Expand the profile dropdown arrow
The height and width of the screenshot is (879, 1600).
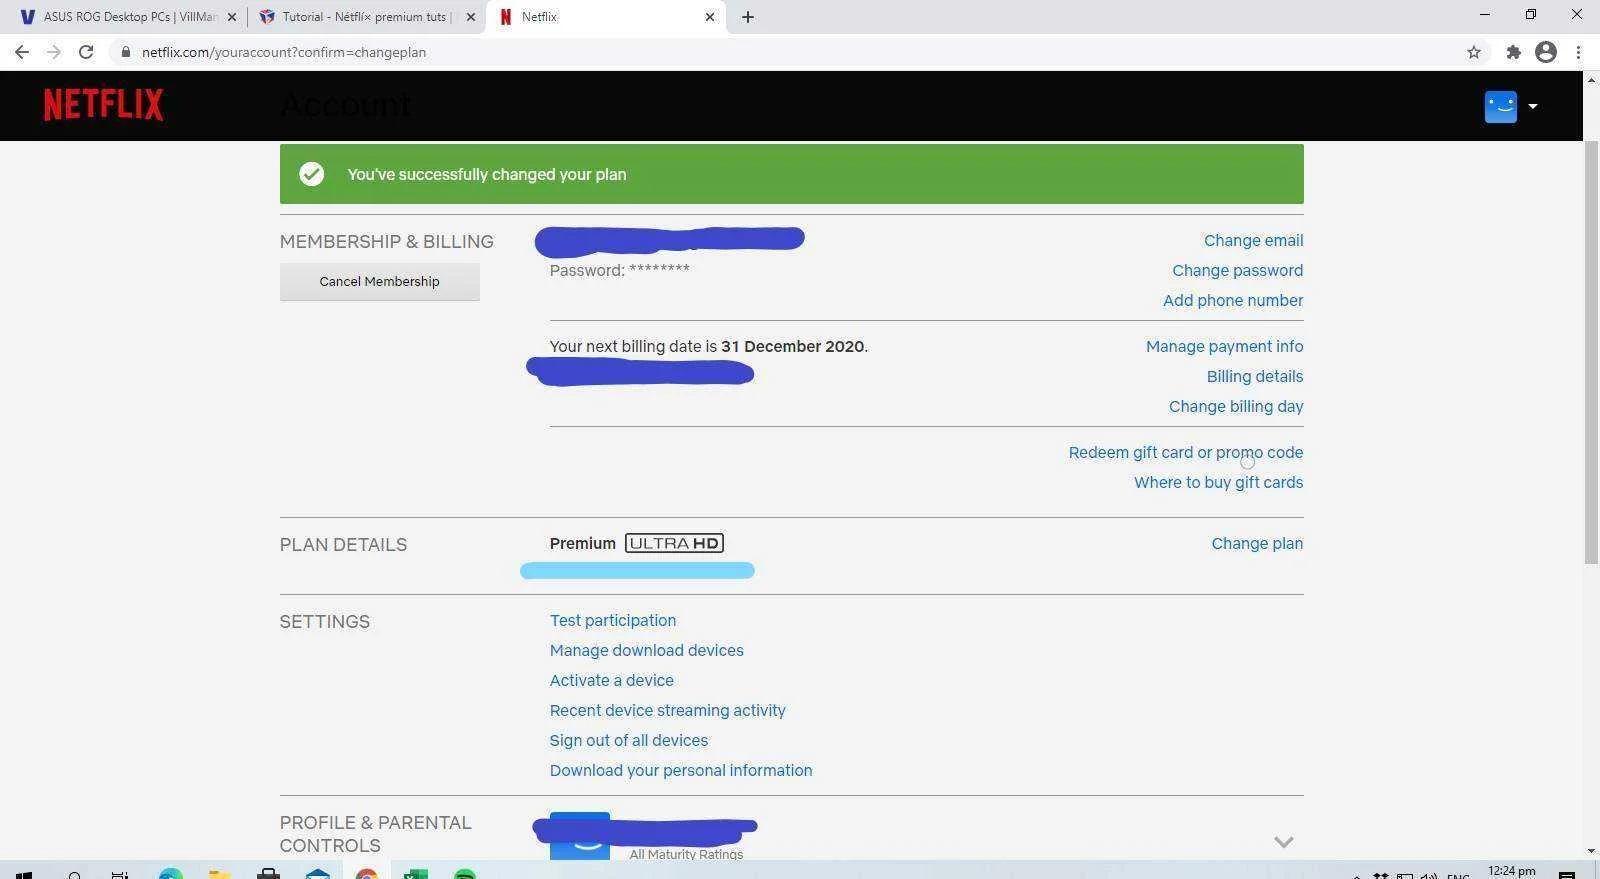pyautogui.click(x=1532, y=106)
